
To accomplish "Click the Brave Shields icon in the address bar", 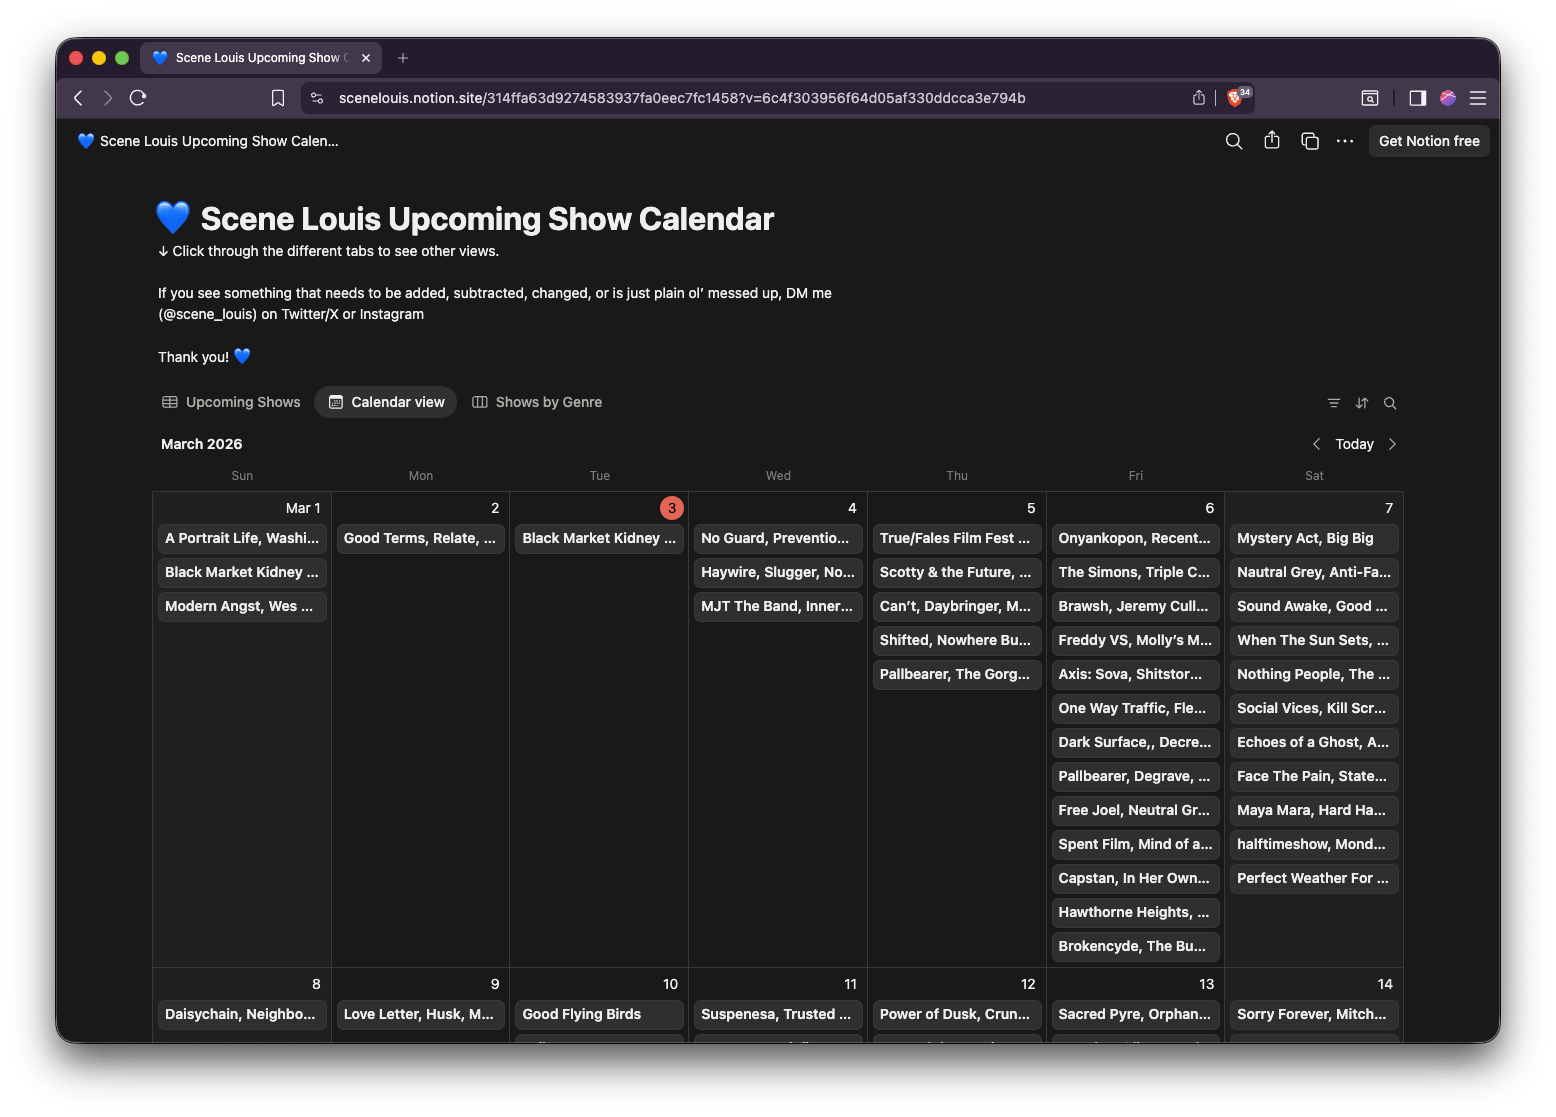I will pos(1236,97).
